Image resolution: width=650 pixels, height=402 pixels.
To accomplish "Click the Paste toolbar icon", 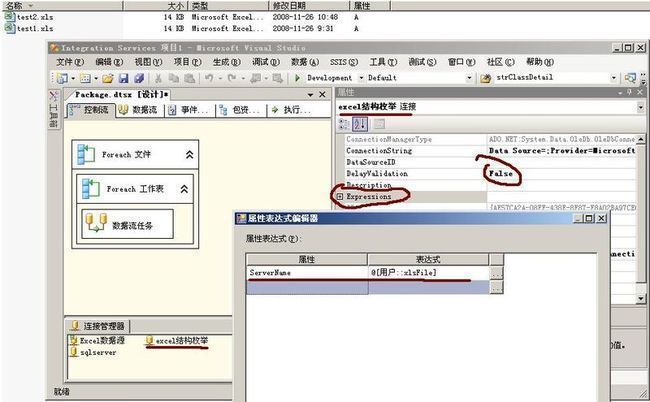I will [x=189, y=78].
